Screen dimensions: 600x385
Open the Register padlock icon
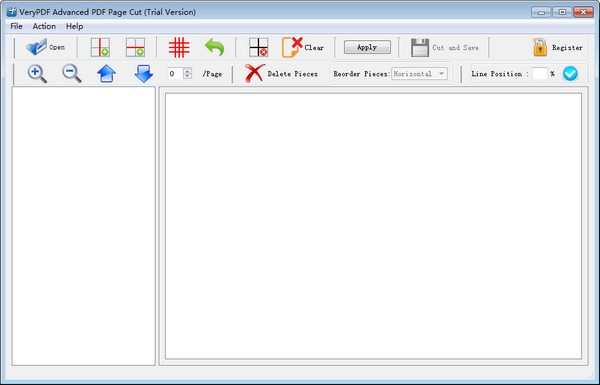pyautogui.click(x=540, y=47)
